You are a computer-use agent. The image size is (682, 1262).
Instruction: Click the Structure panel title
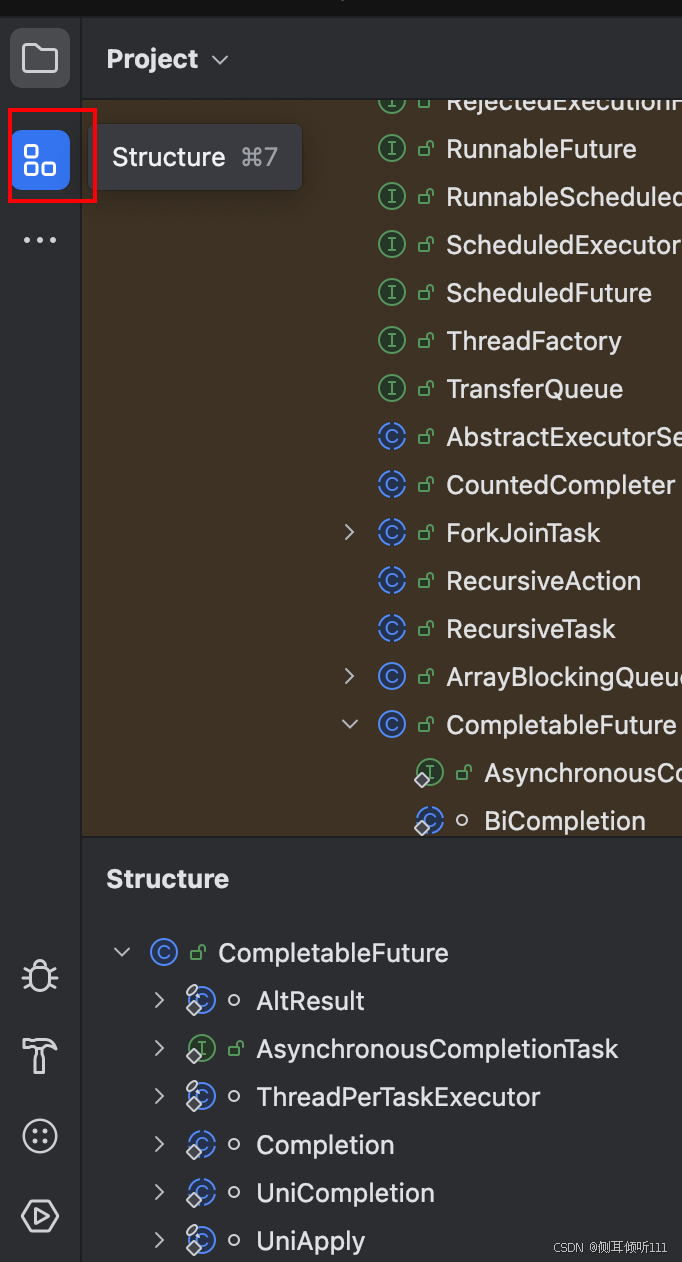pos(168,879)
